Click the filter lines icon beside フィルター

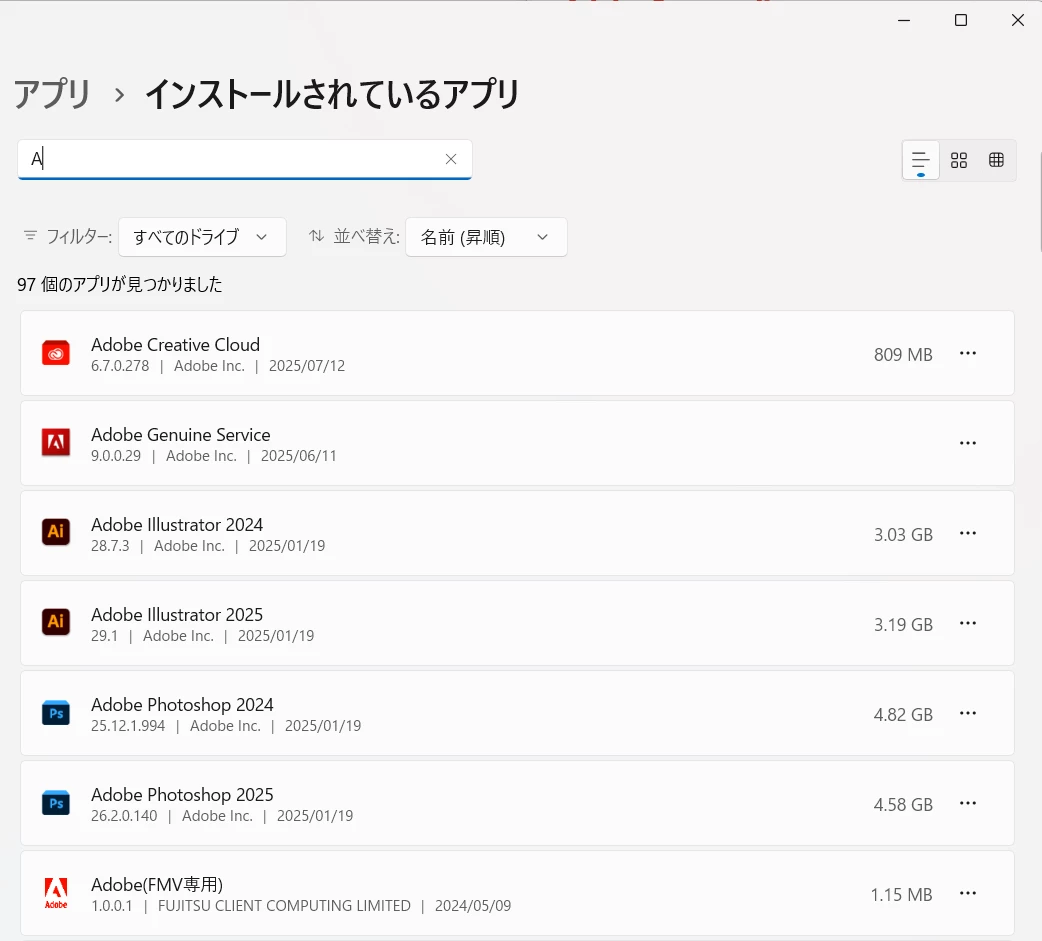tap(30, 235)
